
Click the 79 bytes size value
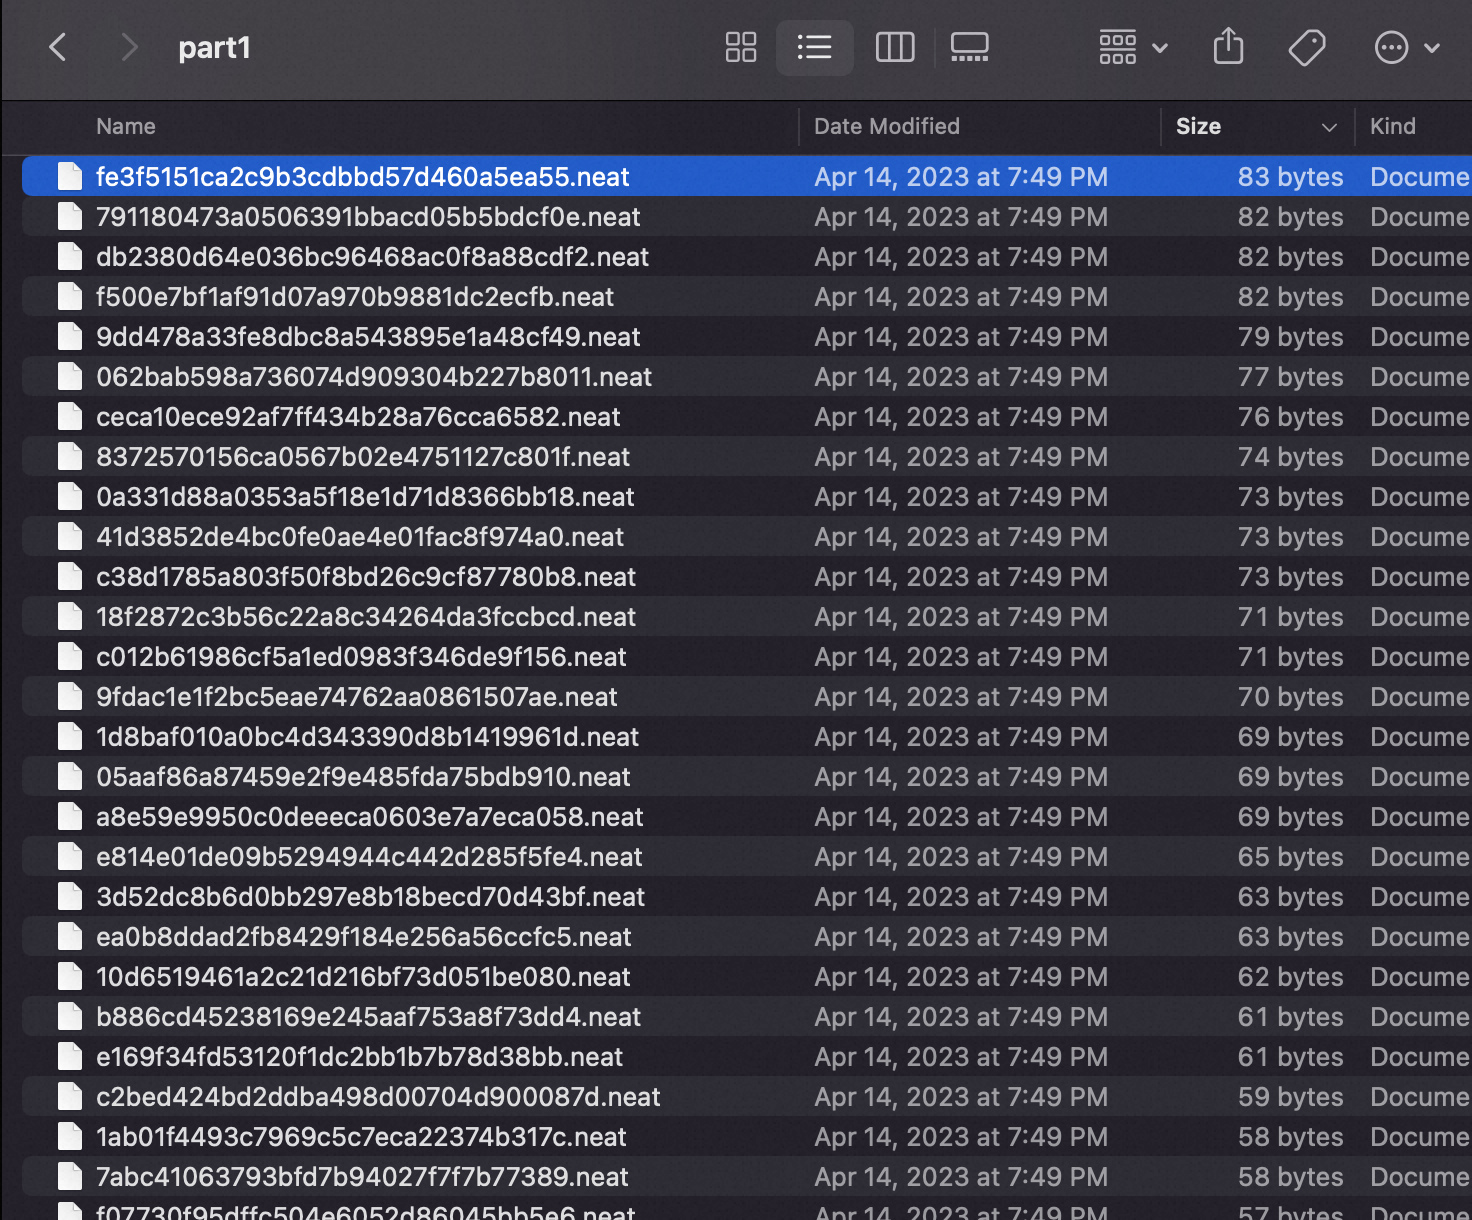(1290, 337)
